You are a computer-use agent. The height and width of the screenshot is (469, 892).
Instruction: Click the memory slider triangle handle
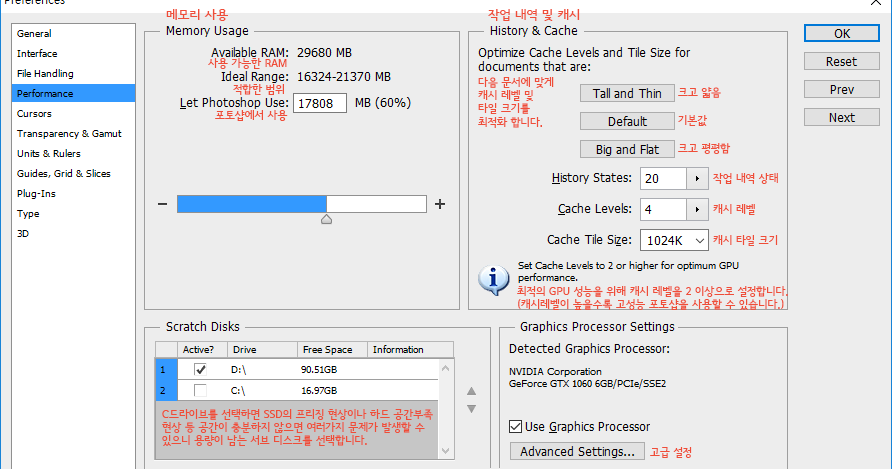327,219
